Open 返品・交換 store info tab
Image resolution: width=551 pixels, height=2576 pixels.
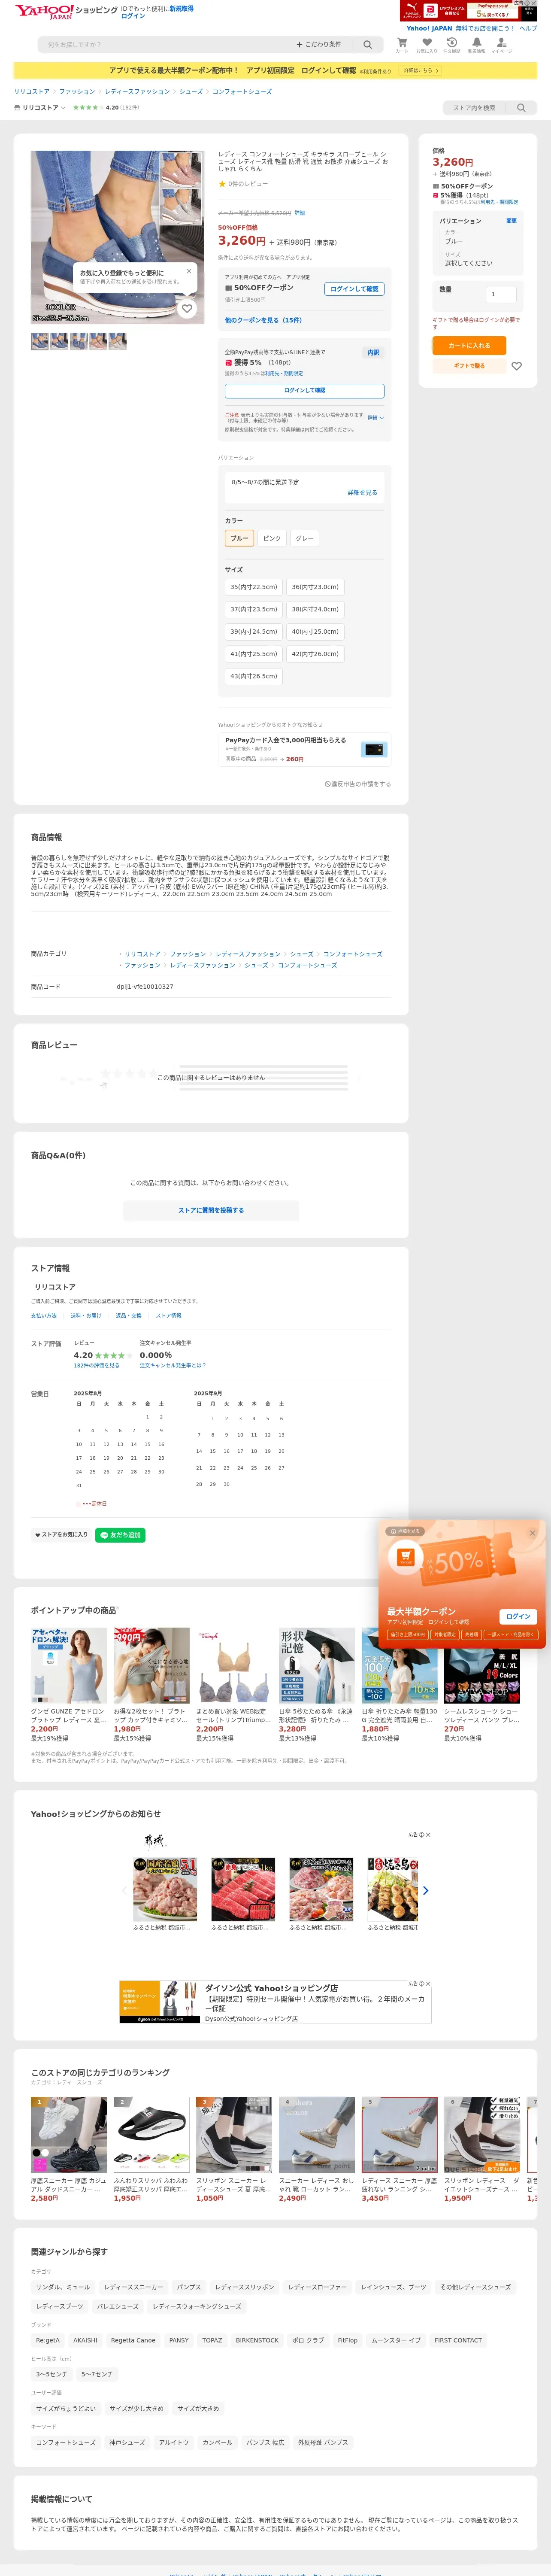[129, 1315]
